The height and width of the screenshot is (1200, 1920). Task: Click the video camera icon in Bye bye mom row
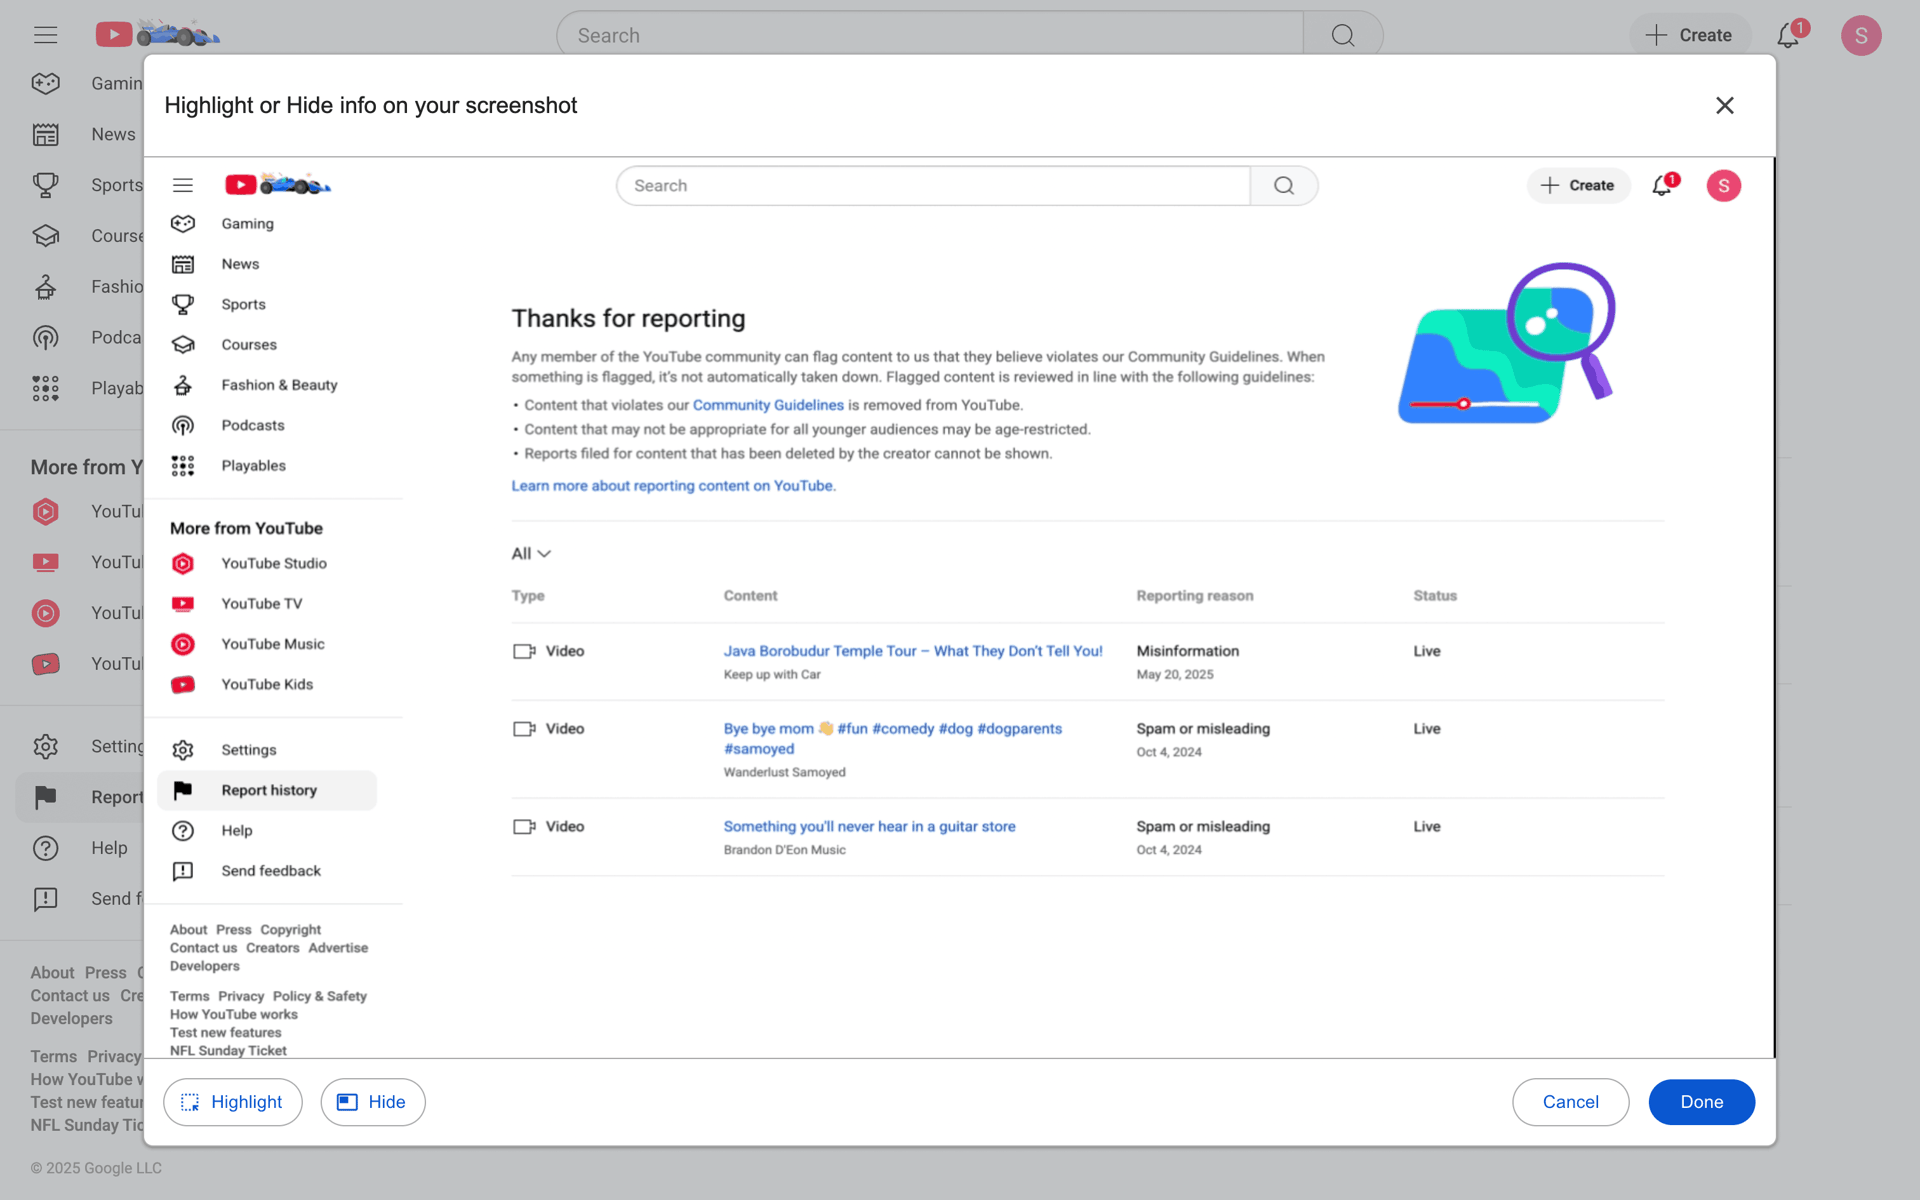[524, 729]
